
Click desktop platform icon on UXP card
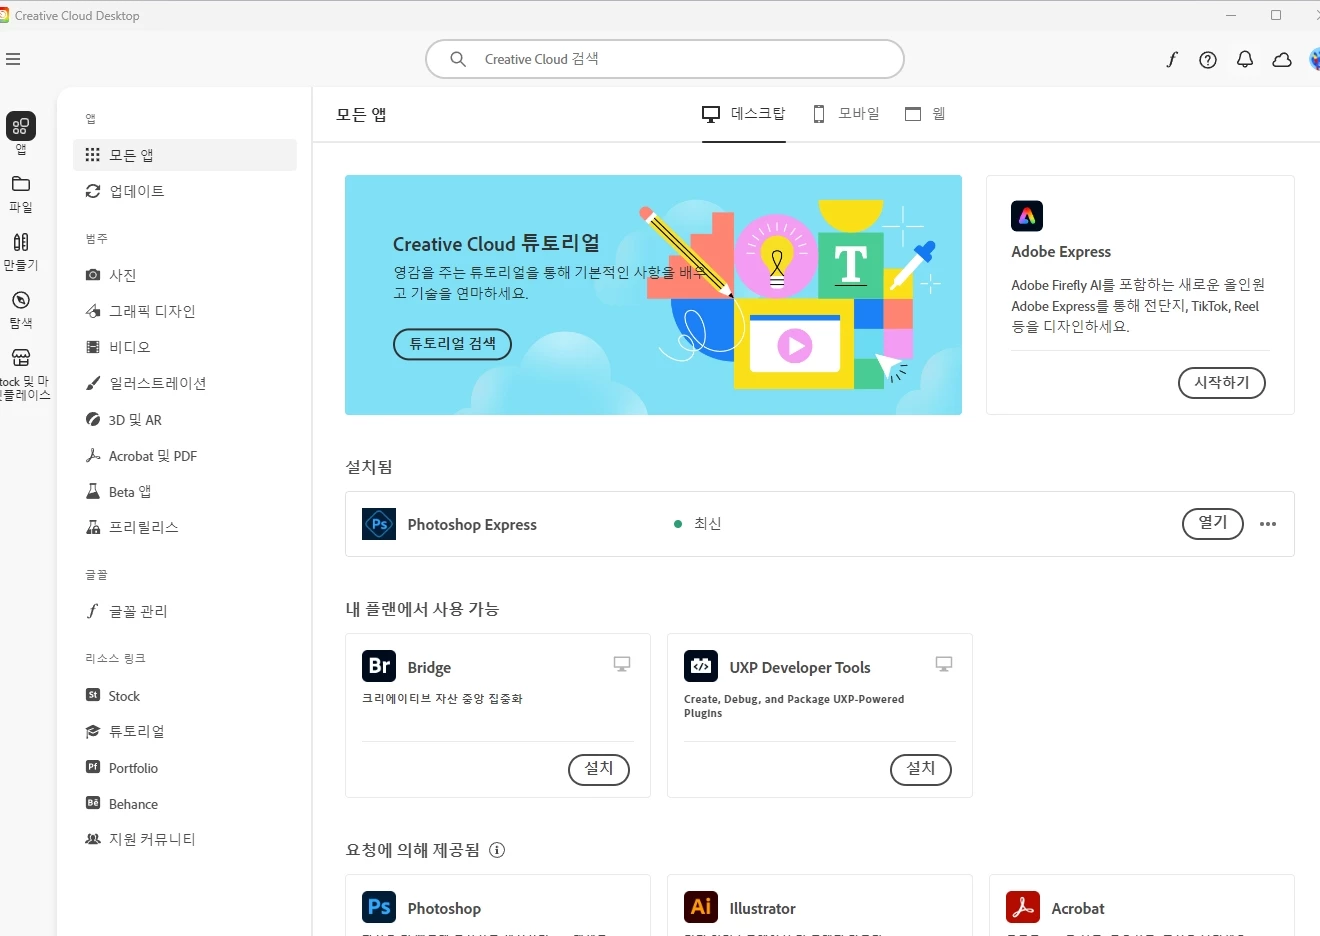coord(944,664)
